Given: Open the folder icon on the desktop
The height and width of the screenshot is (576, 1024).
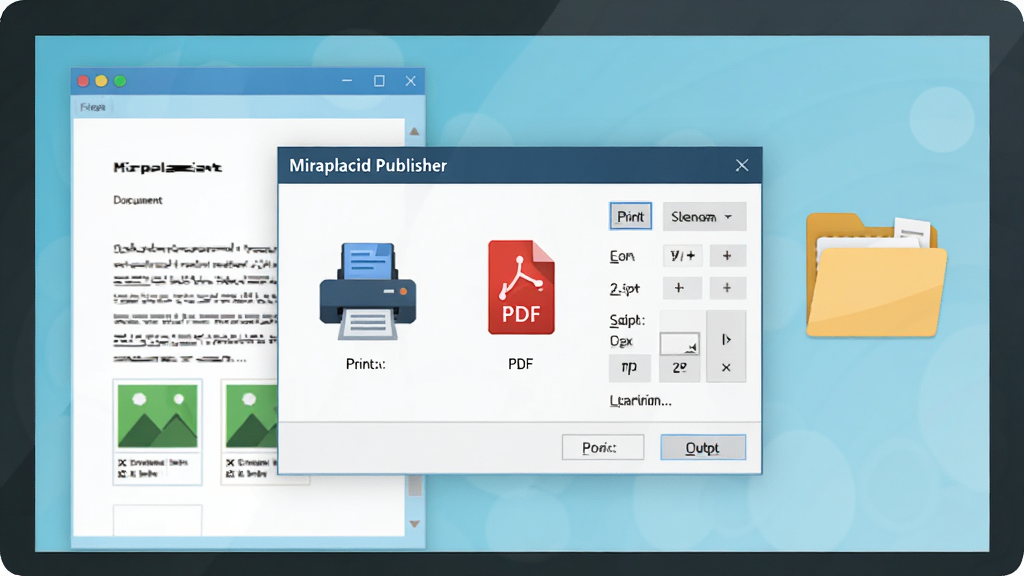Looking at the screenshot, I should pyautogui.click(x=876, y=275).
